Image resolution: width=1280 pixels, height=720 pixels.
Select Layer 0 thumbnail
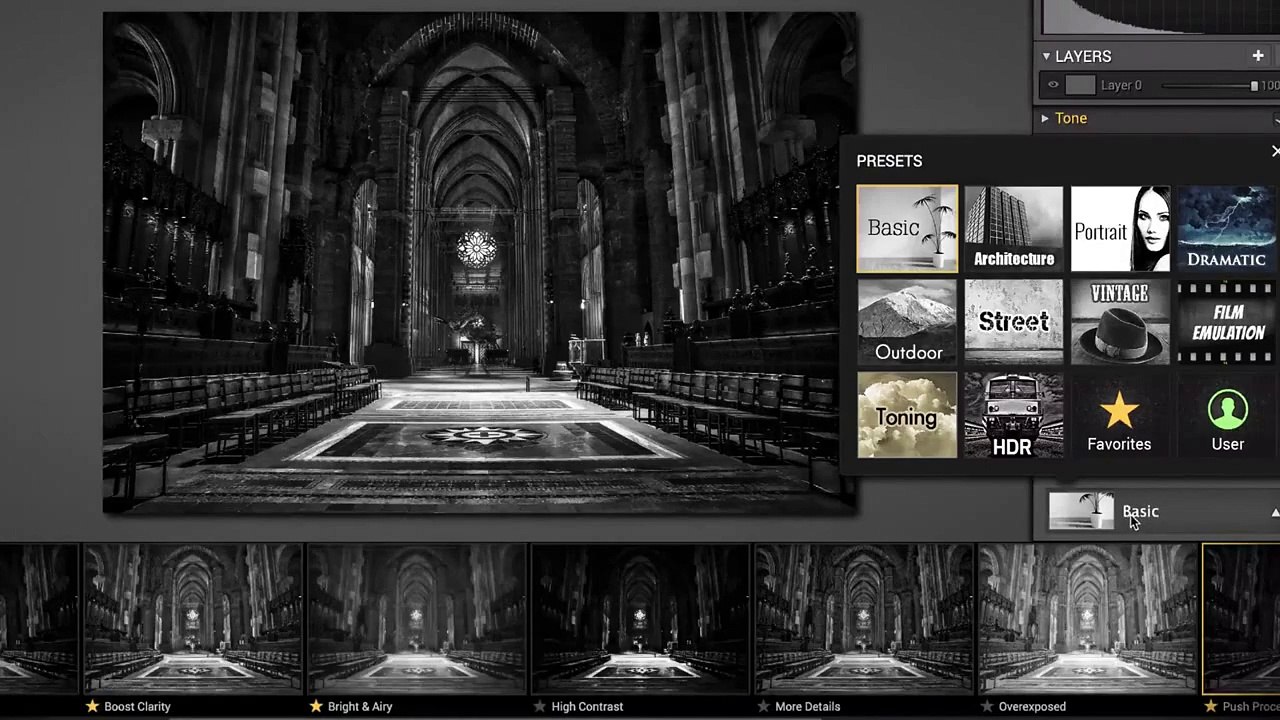click(x=1080, y=85)
